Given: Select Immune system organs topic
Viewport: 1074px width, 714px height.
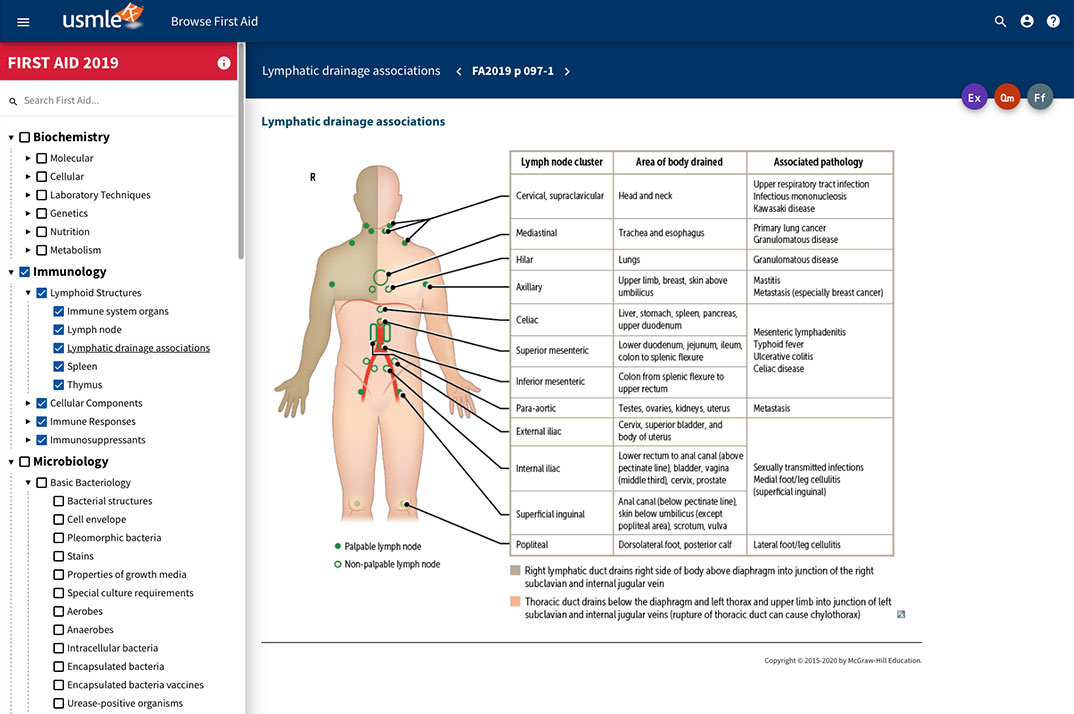Looking at the screenshot, I should [118, 311].
